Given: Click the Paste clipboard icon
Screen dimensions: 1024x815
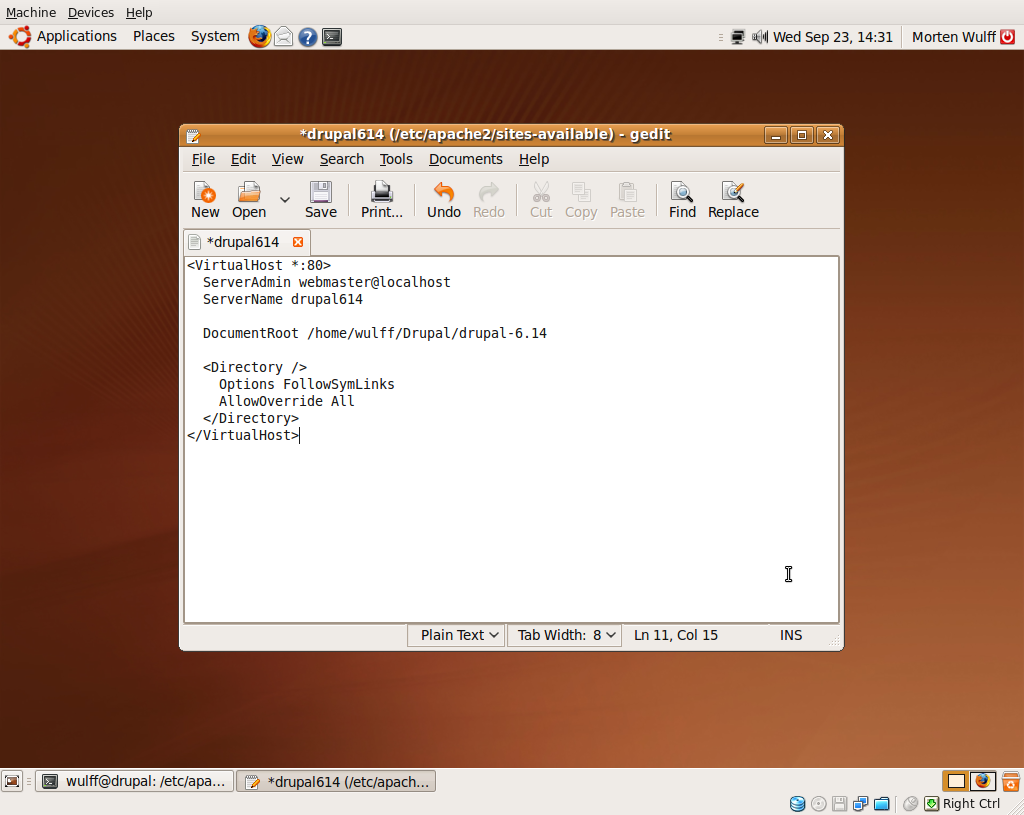Looking at the screenshot, I should coord(627,199).
